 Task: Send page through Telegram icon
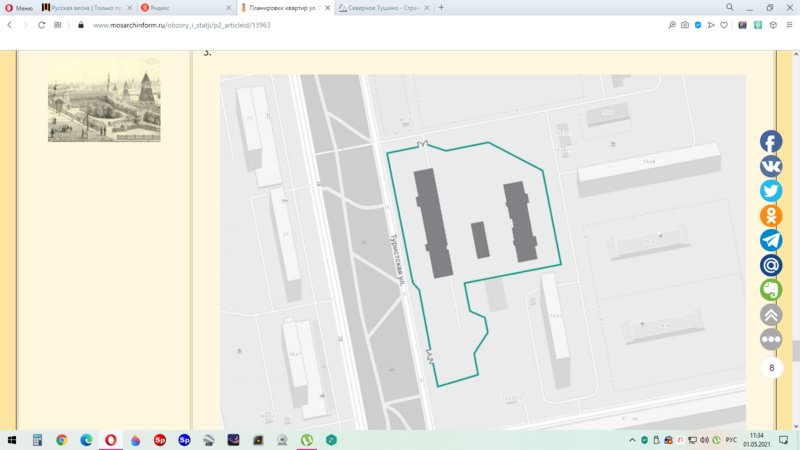click(771, 240)
